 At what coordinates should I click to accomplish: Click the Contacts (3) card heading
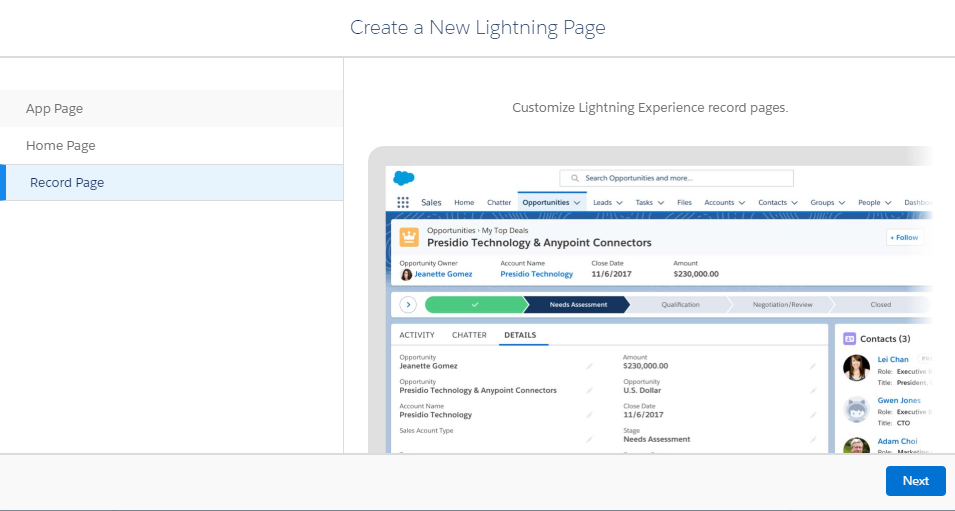pyautogui.click(x=885, y=339)
